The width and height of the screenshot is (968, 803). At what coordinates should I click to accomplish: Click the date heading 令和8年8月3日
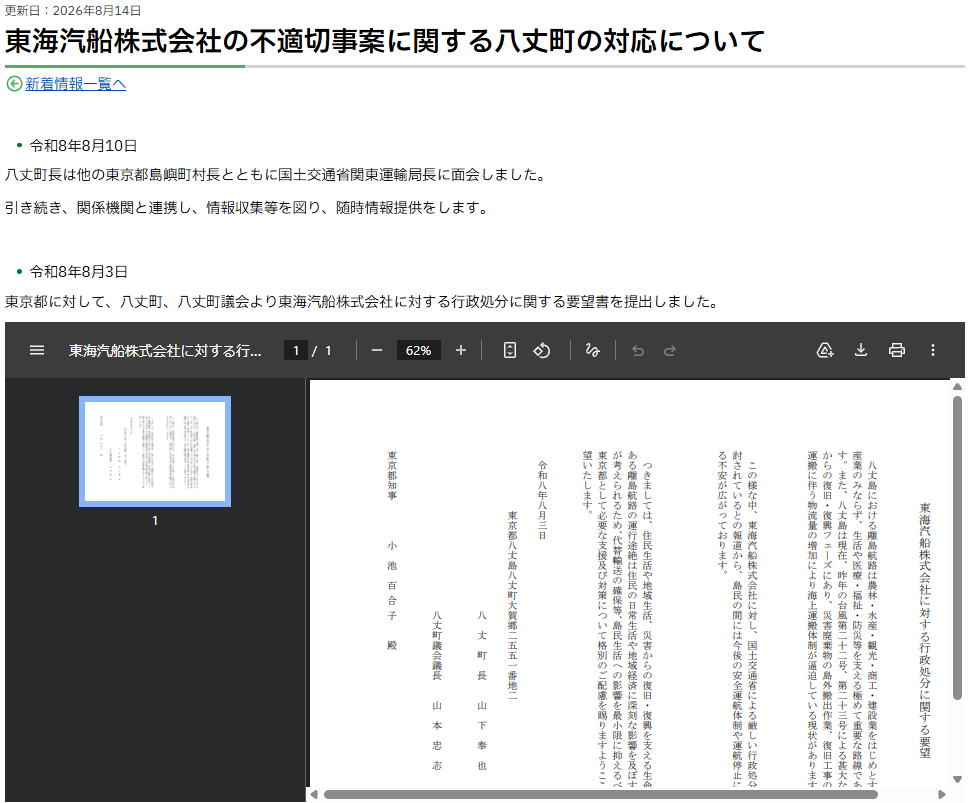coord(78,272)
